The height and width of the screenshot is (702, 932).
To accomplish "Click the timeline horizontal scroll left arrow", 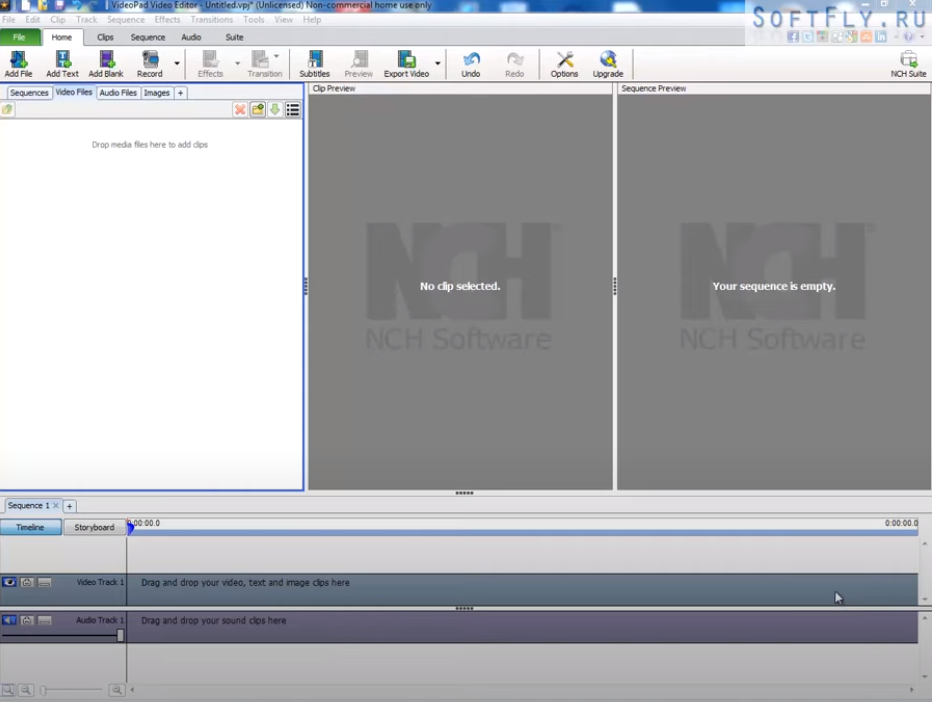I will click(132, 690).
